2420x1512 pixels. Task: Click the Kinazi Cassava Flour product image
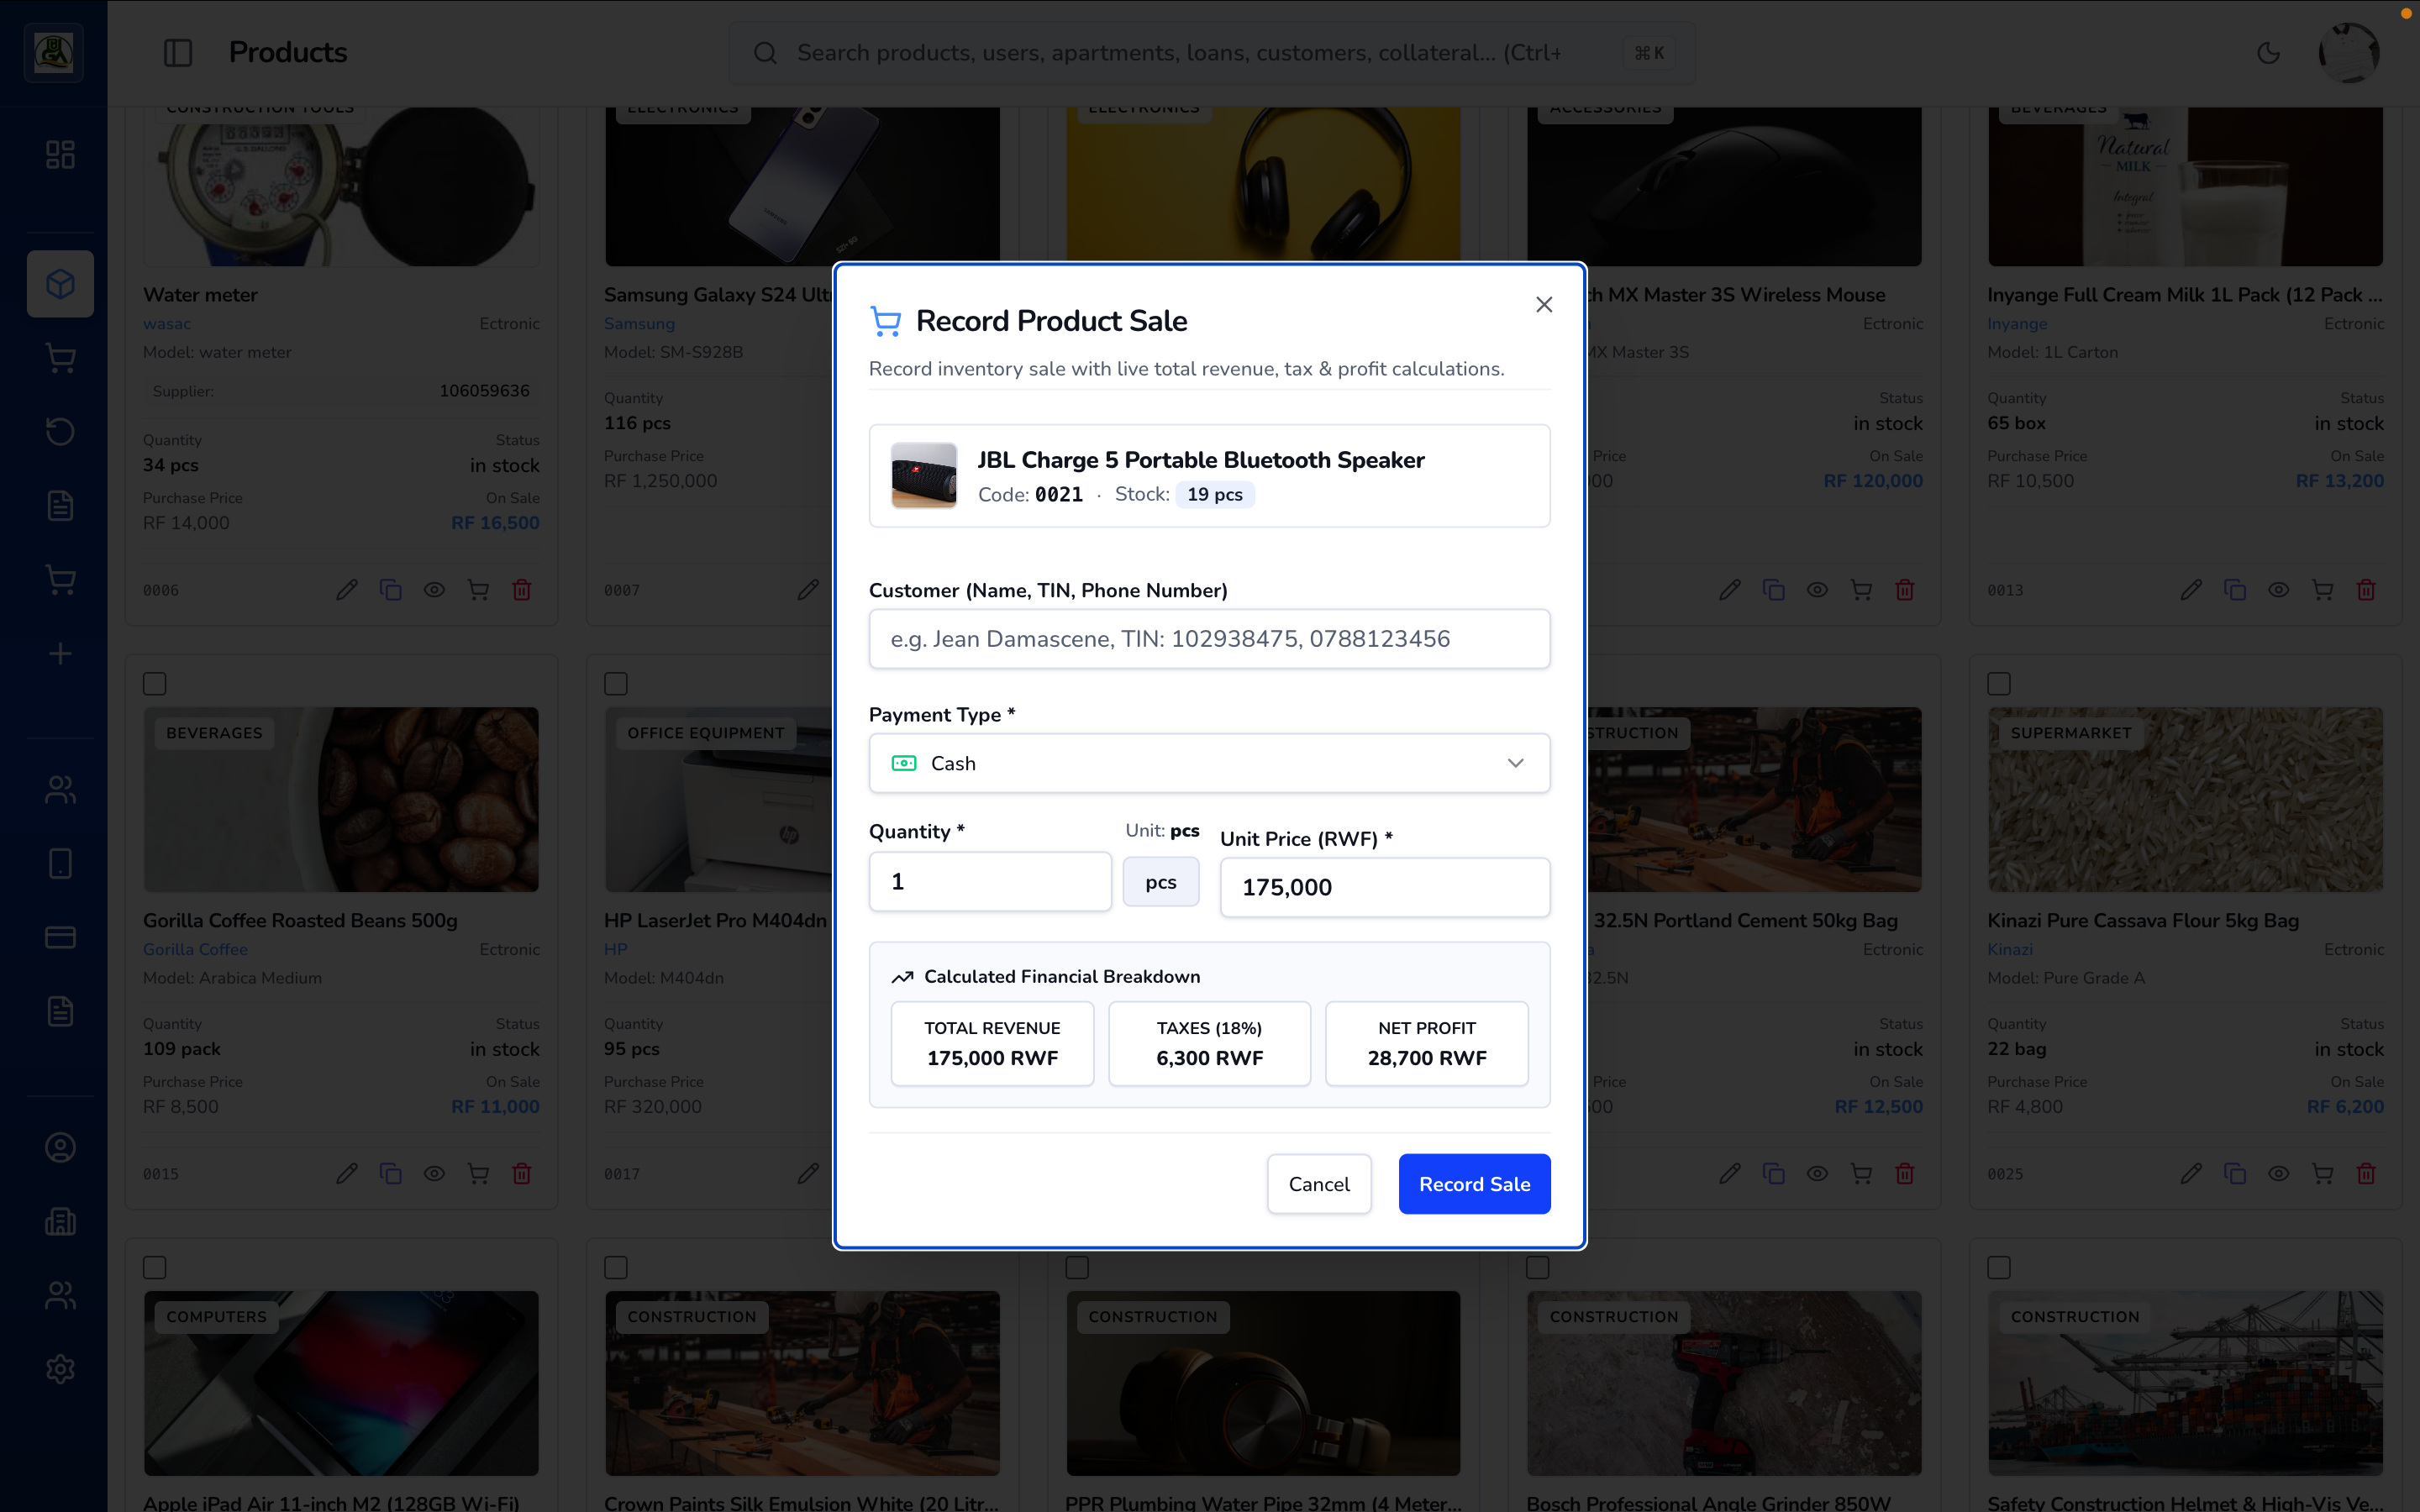click(x=2185, y=800)
